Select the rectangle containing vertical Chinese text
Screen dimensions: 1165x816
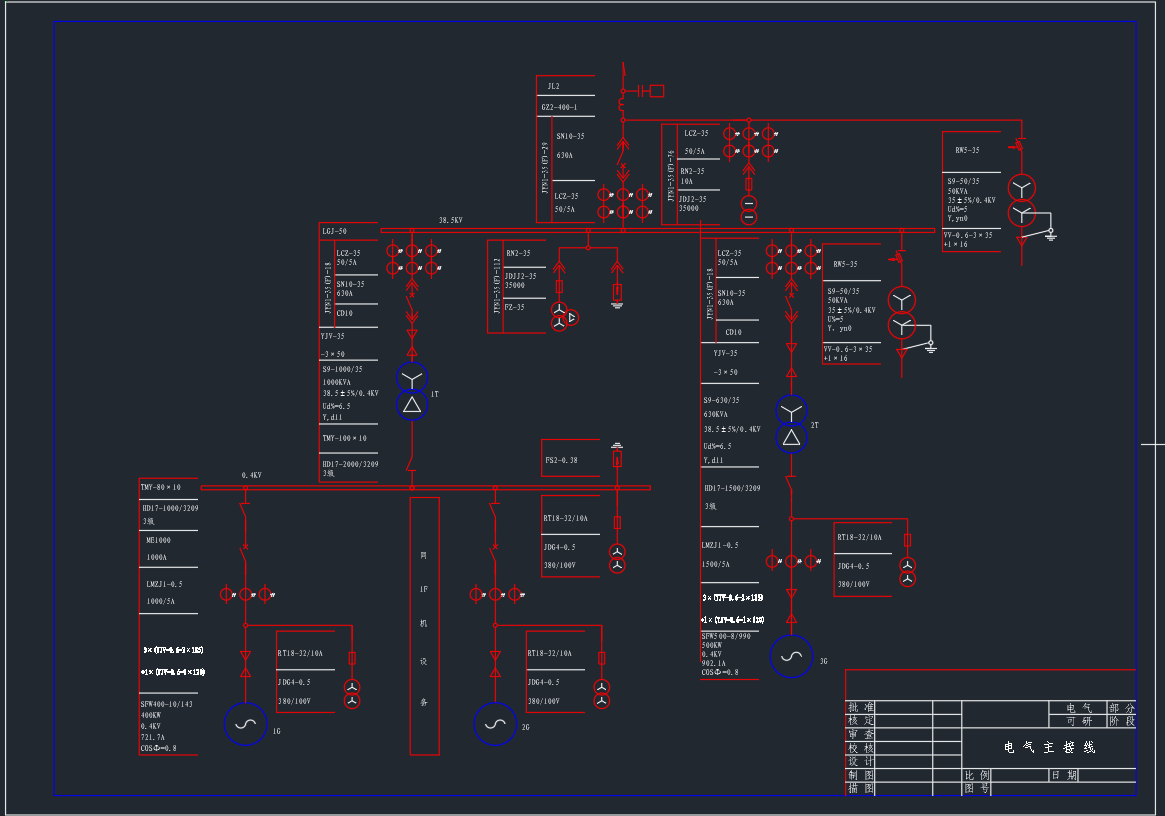pyautogui.click(x=424, y=625)
